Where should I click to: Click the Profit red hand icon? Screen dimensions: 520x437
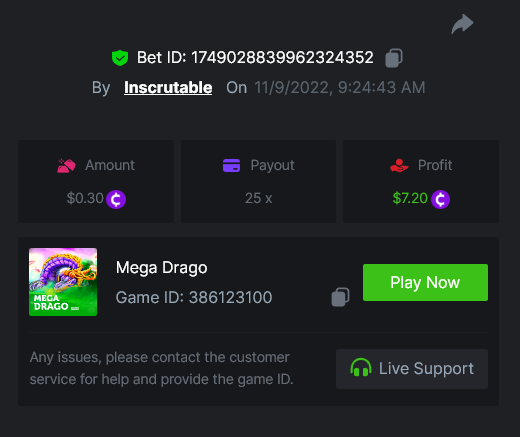[399, 165]
